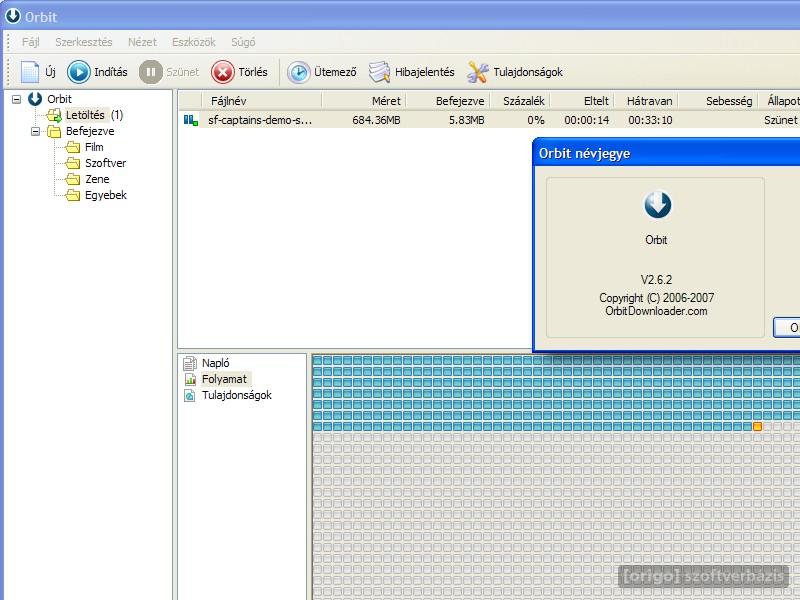Switch to the Folyamat view
Screen dimensions: 800x600
pos(224,379)
